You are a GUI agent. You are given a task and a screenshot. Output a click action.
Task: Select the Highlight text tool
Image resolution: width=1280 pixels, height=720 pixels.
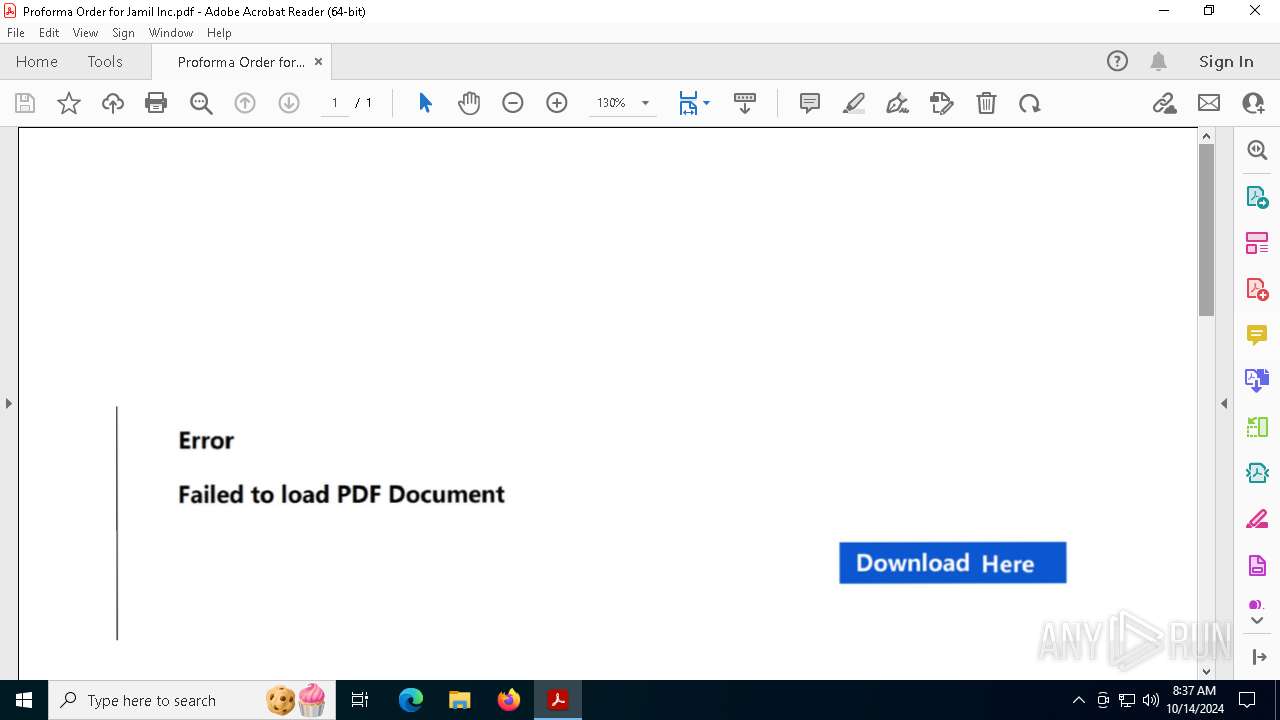(854, 103)
